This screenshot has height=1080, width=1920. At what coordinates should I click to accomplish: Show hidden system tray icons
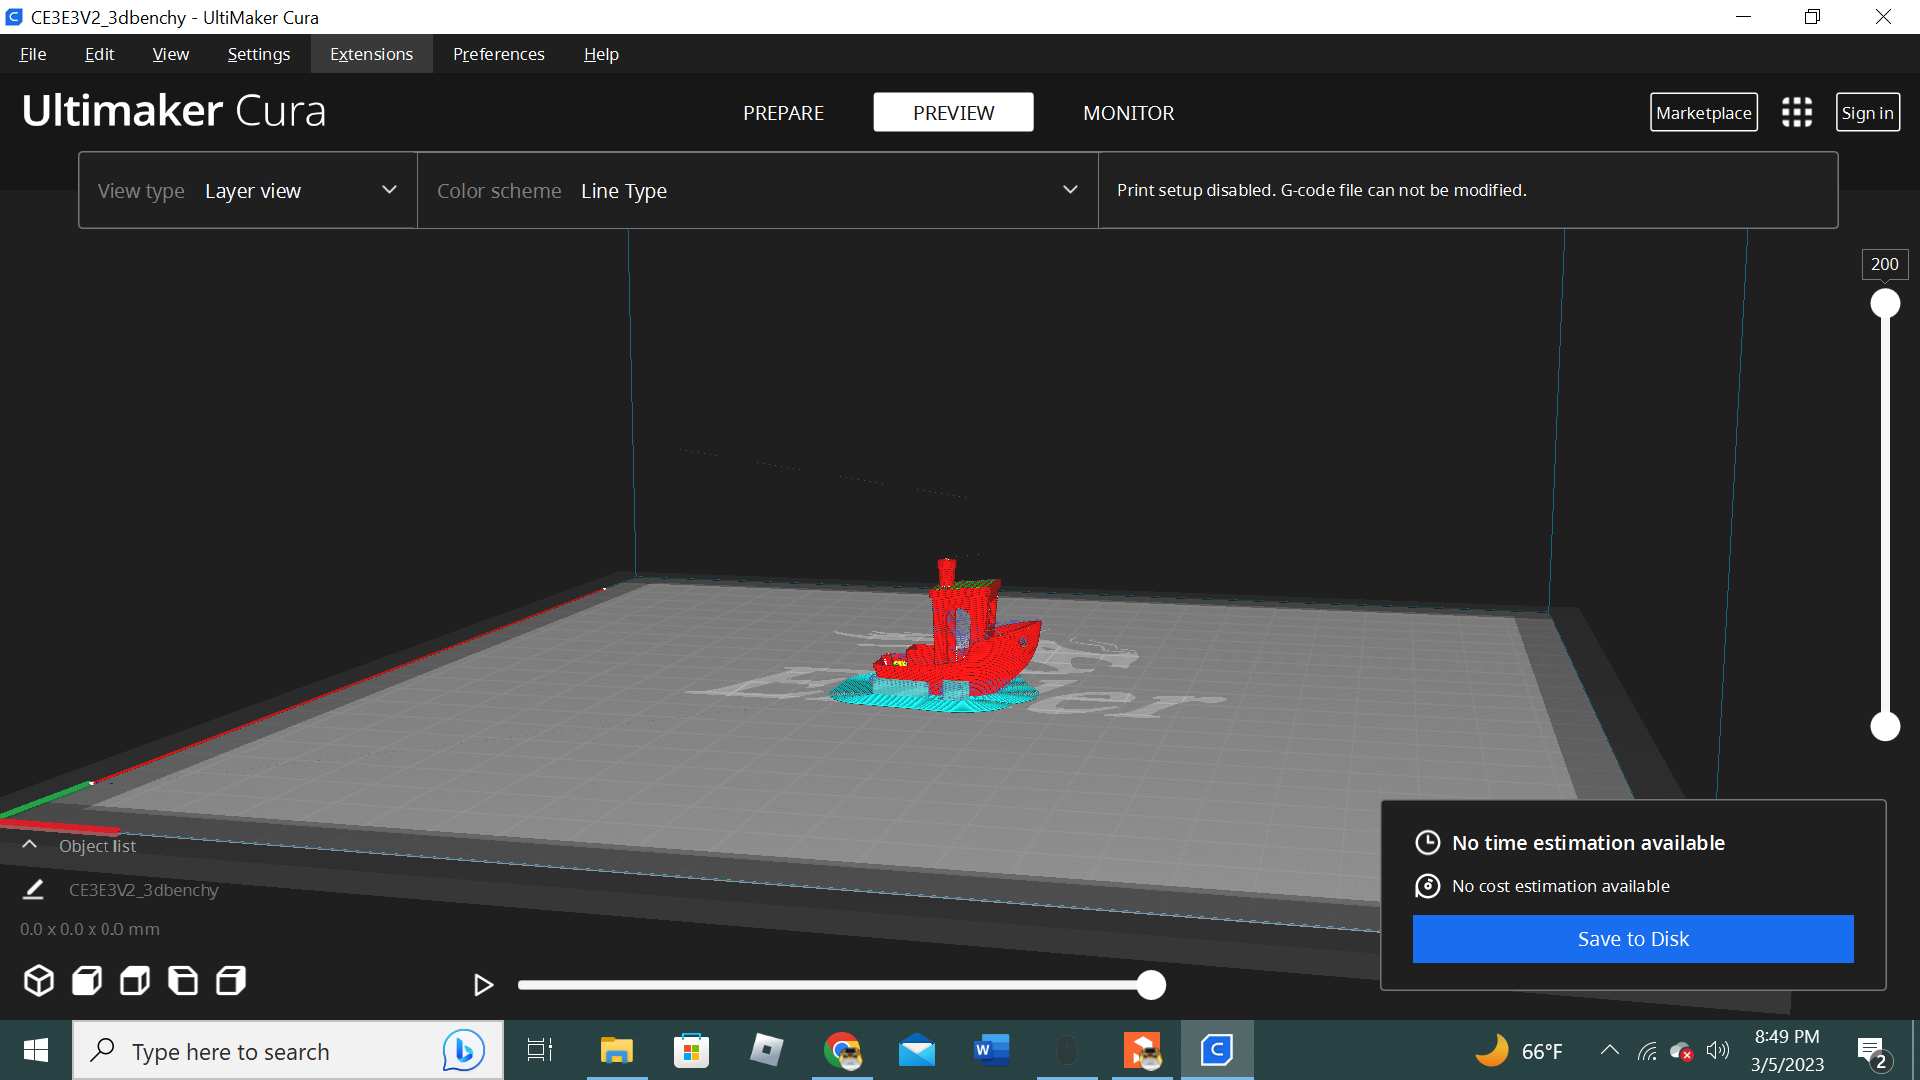click(x=1609, y=1050)
